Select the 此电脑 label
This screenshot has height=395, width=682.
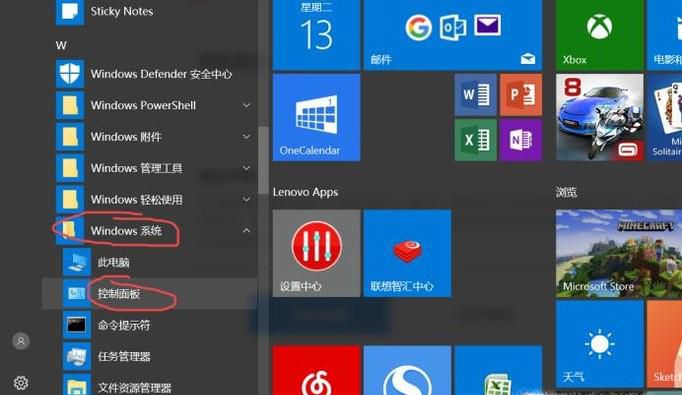point(114,262)
